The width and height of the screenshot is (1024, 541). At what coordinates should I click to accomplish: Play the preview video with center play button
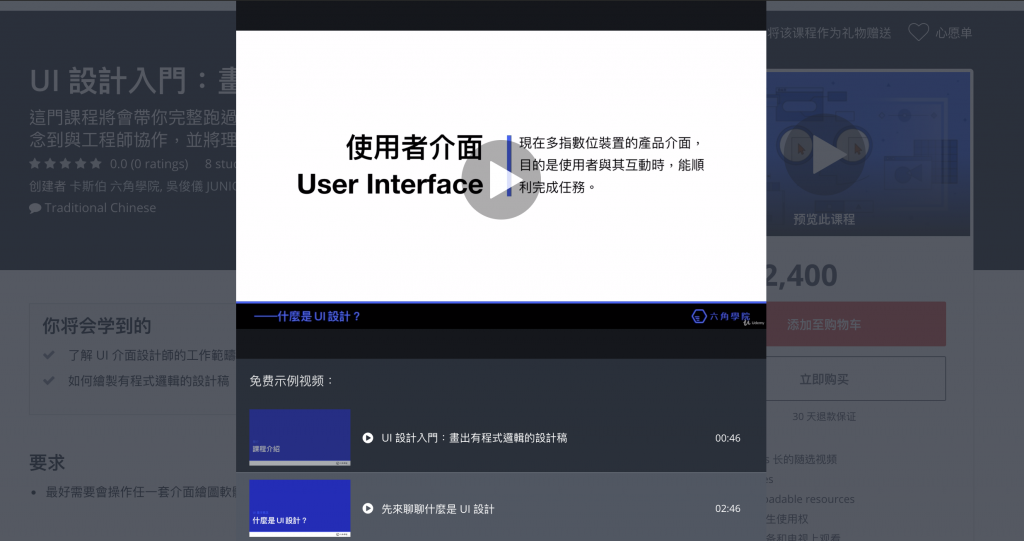(501, 180)
